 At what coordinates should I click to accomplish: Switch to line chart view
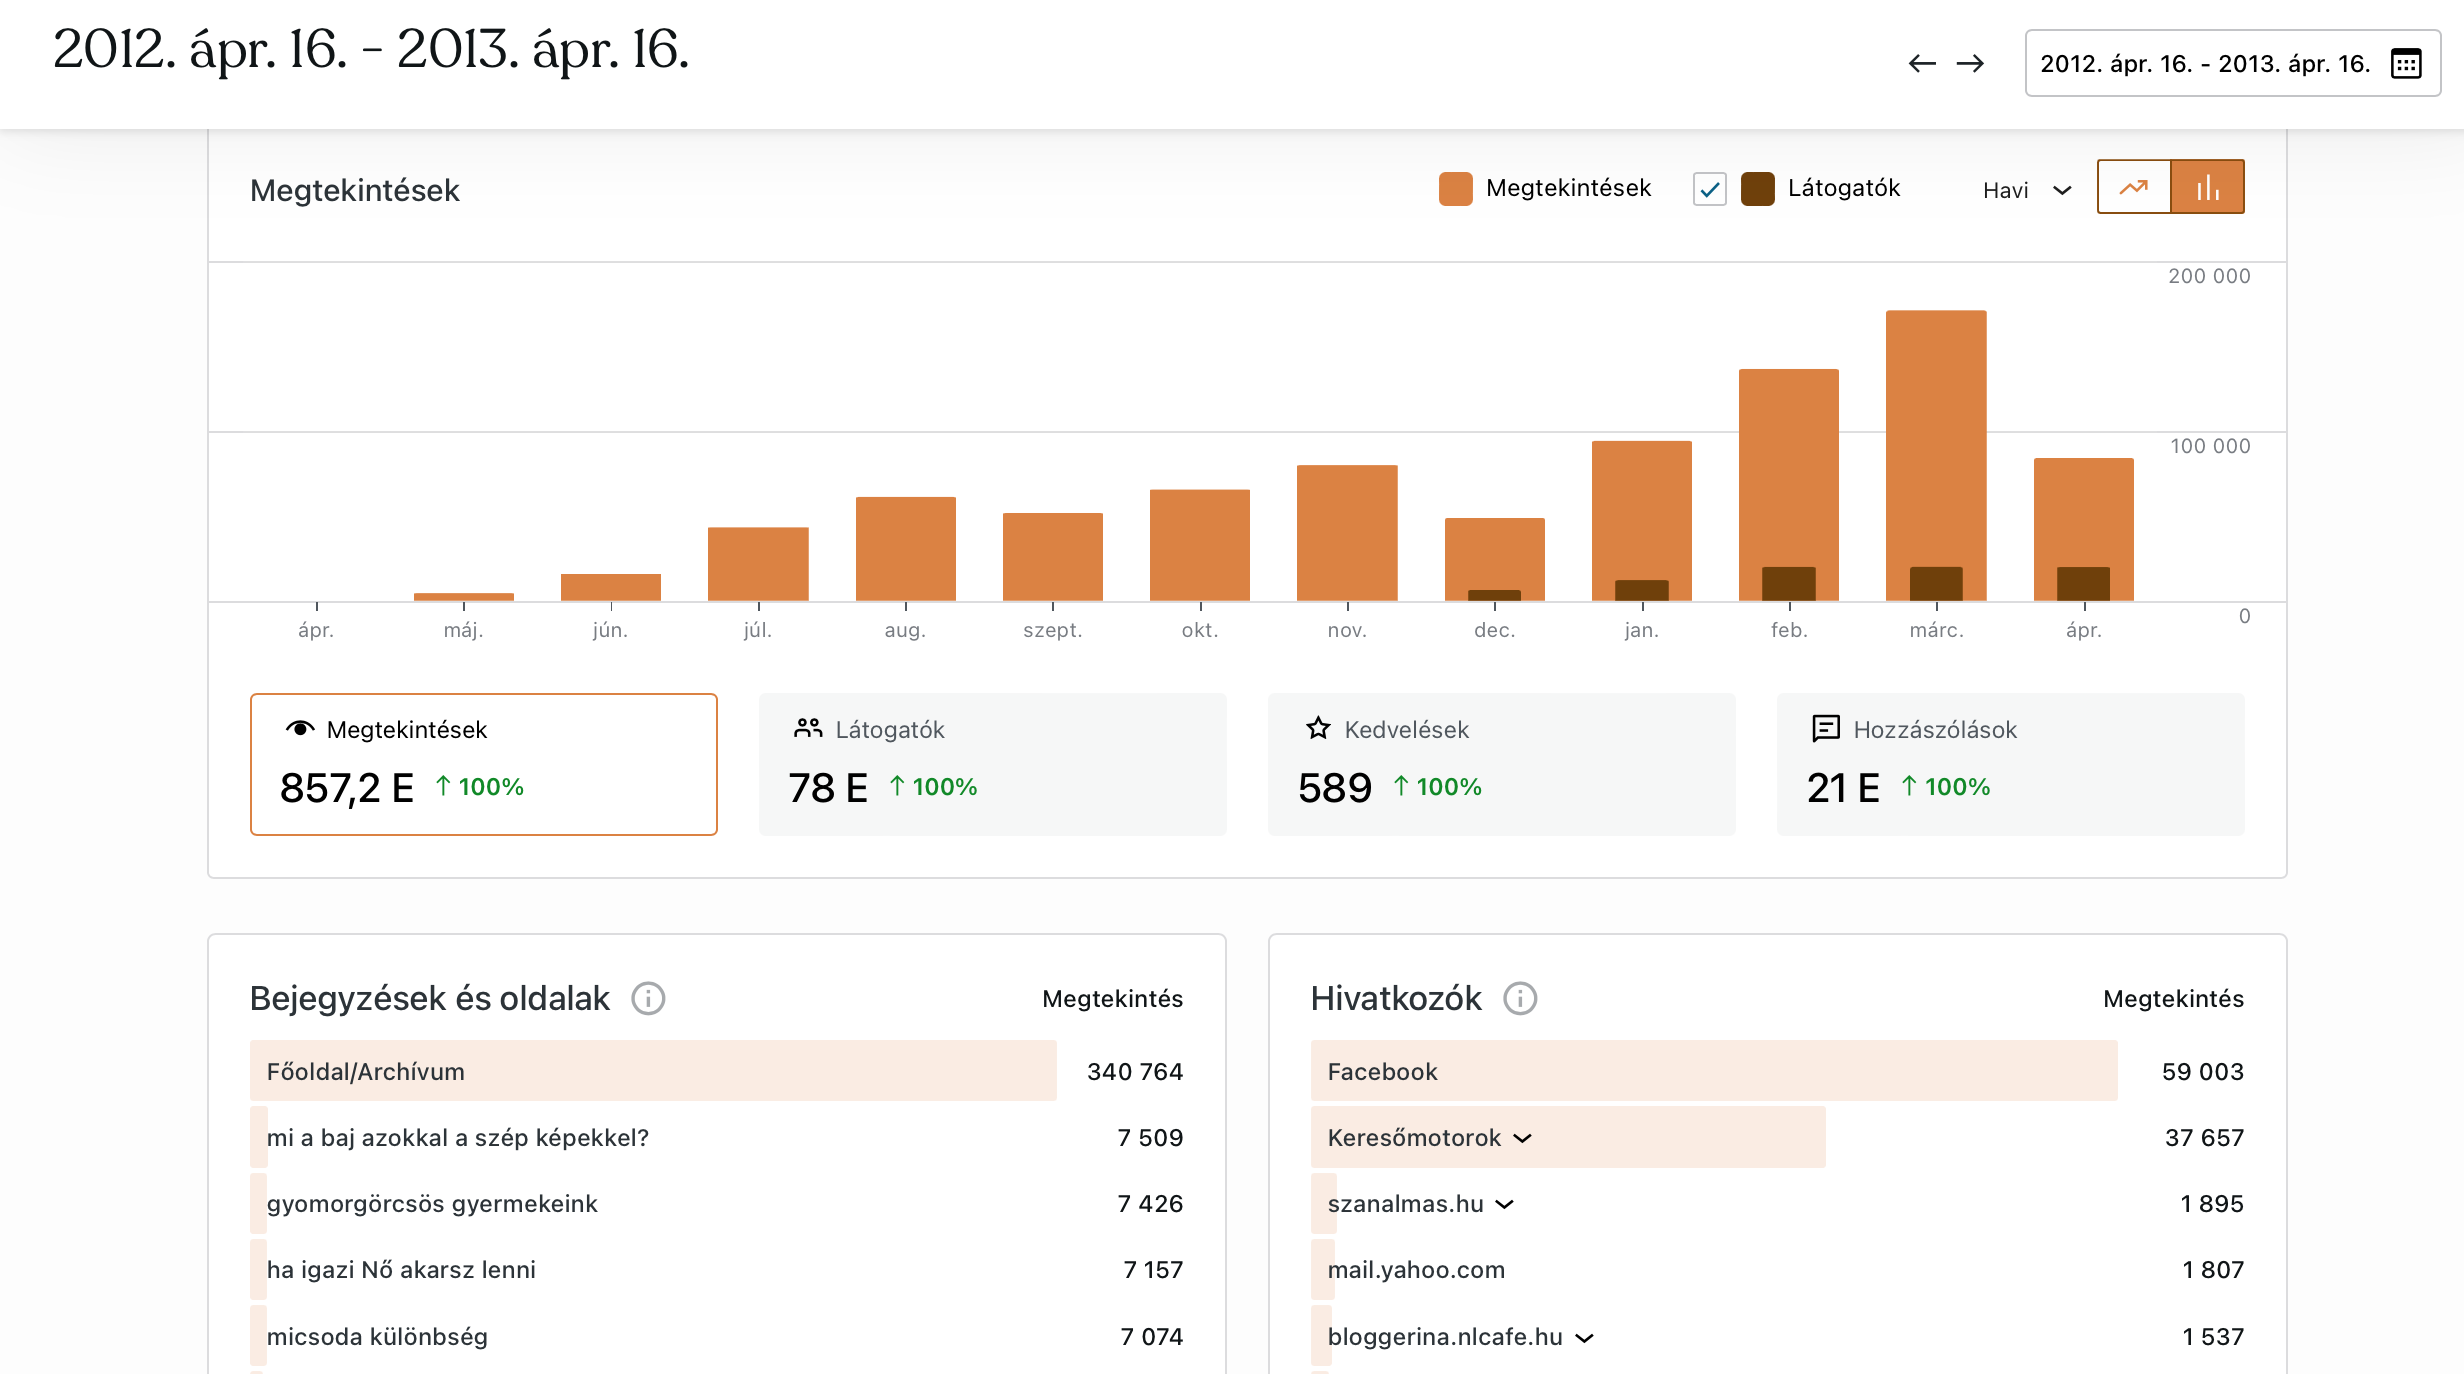point(2133,187)
